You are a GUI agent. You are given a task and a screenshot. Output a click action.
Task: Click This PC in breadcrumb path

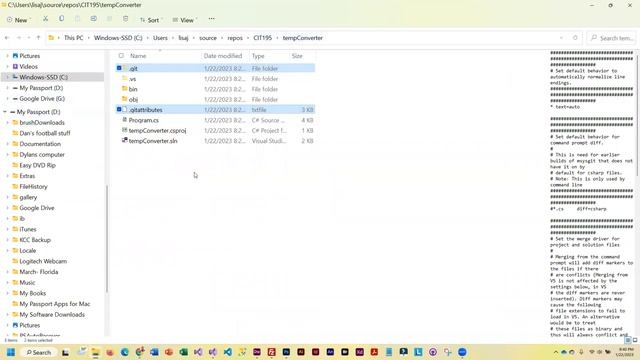click(x=73, y=38)
